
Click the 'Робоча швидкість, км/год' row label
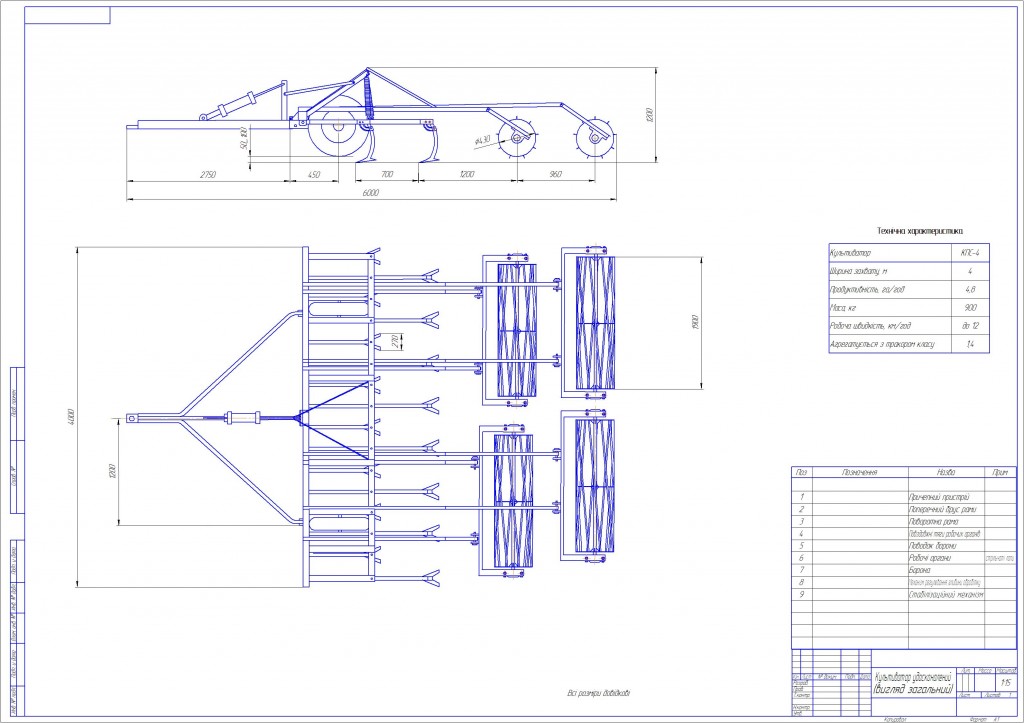[871, 326]
